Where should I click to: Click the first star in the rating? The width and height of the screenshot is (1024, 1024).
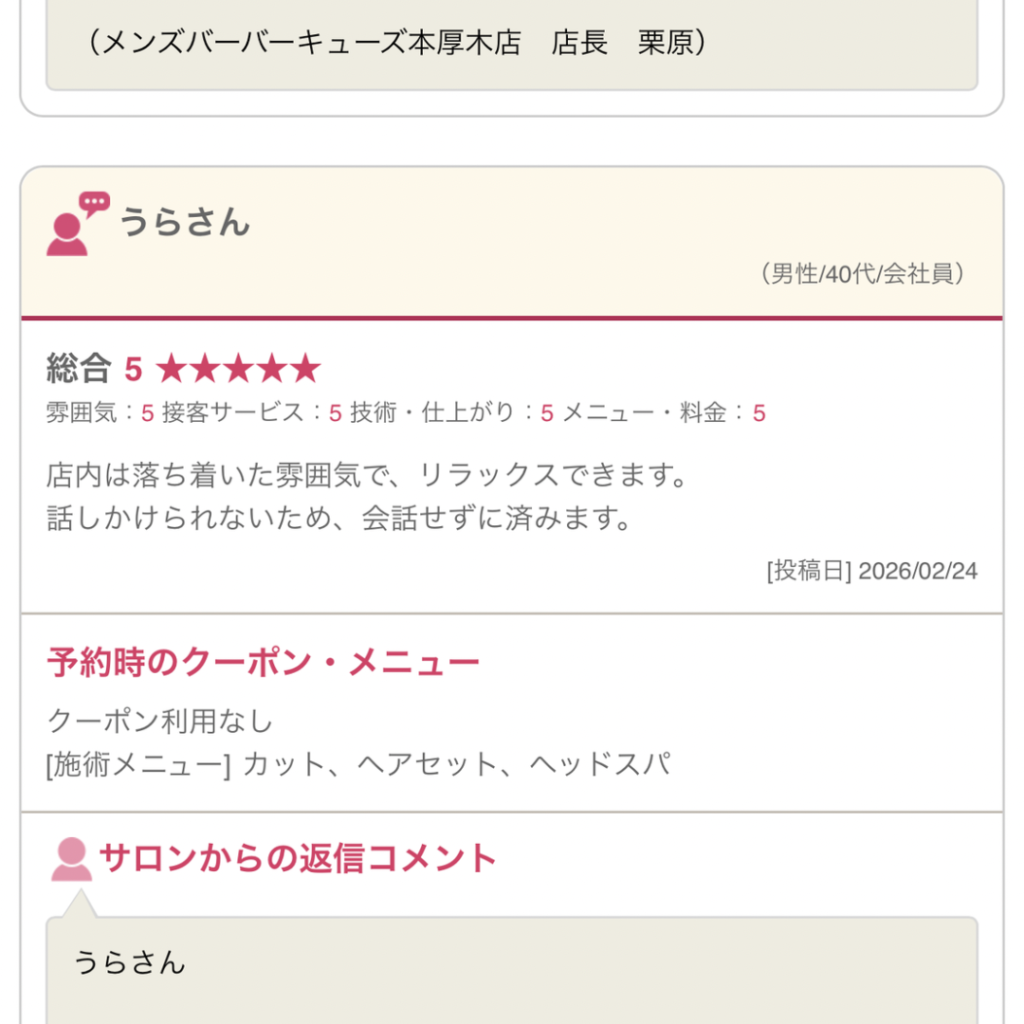(172, 369)
